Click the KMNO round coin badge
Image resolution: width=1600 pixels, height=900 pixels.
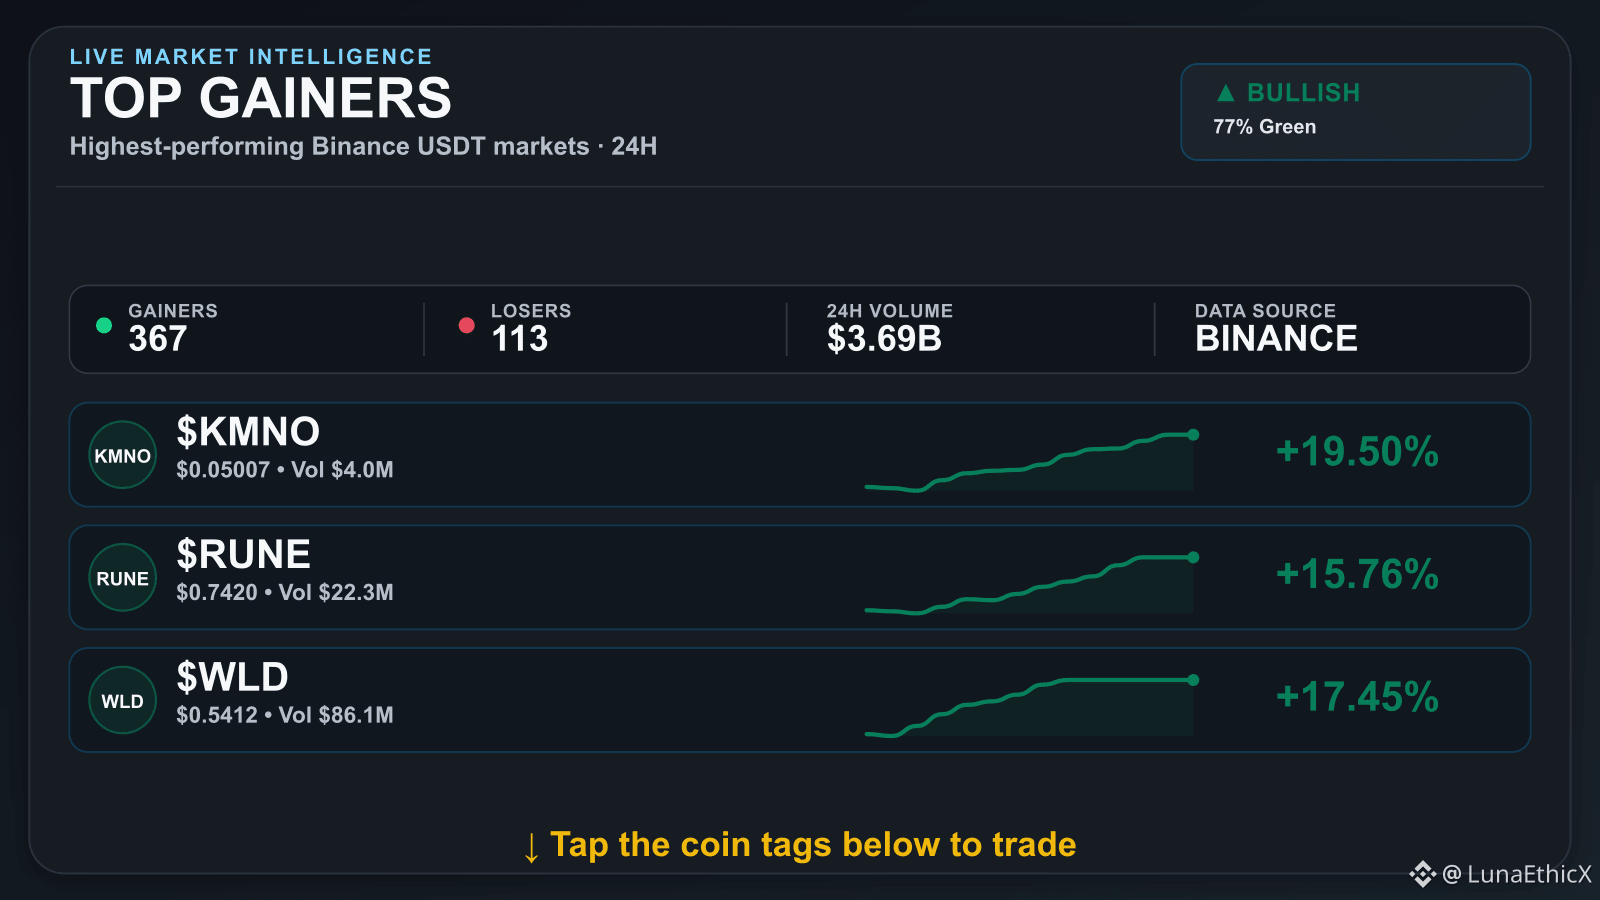point(123,455)
